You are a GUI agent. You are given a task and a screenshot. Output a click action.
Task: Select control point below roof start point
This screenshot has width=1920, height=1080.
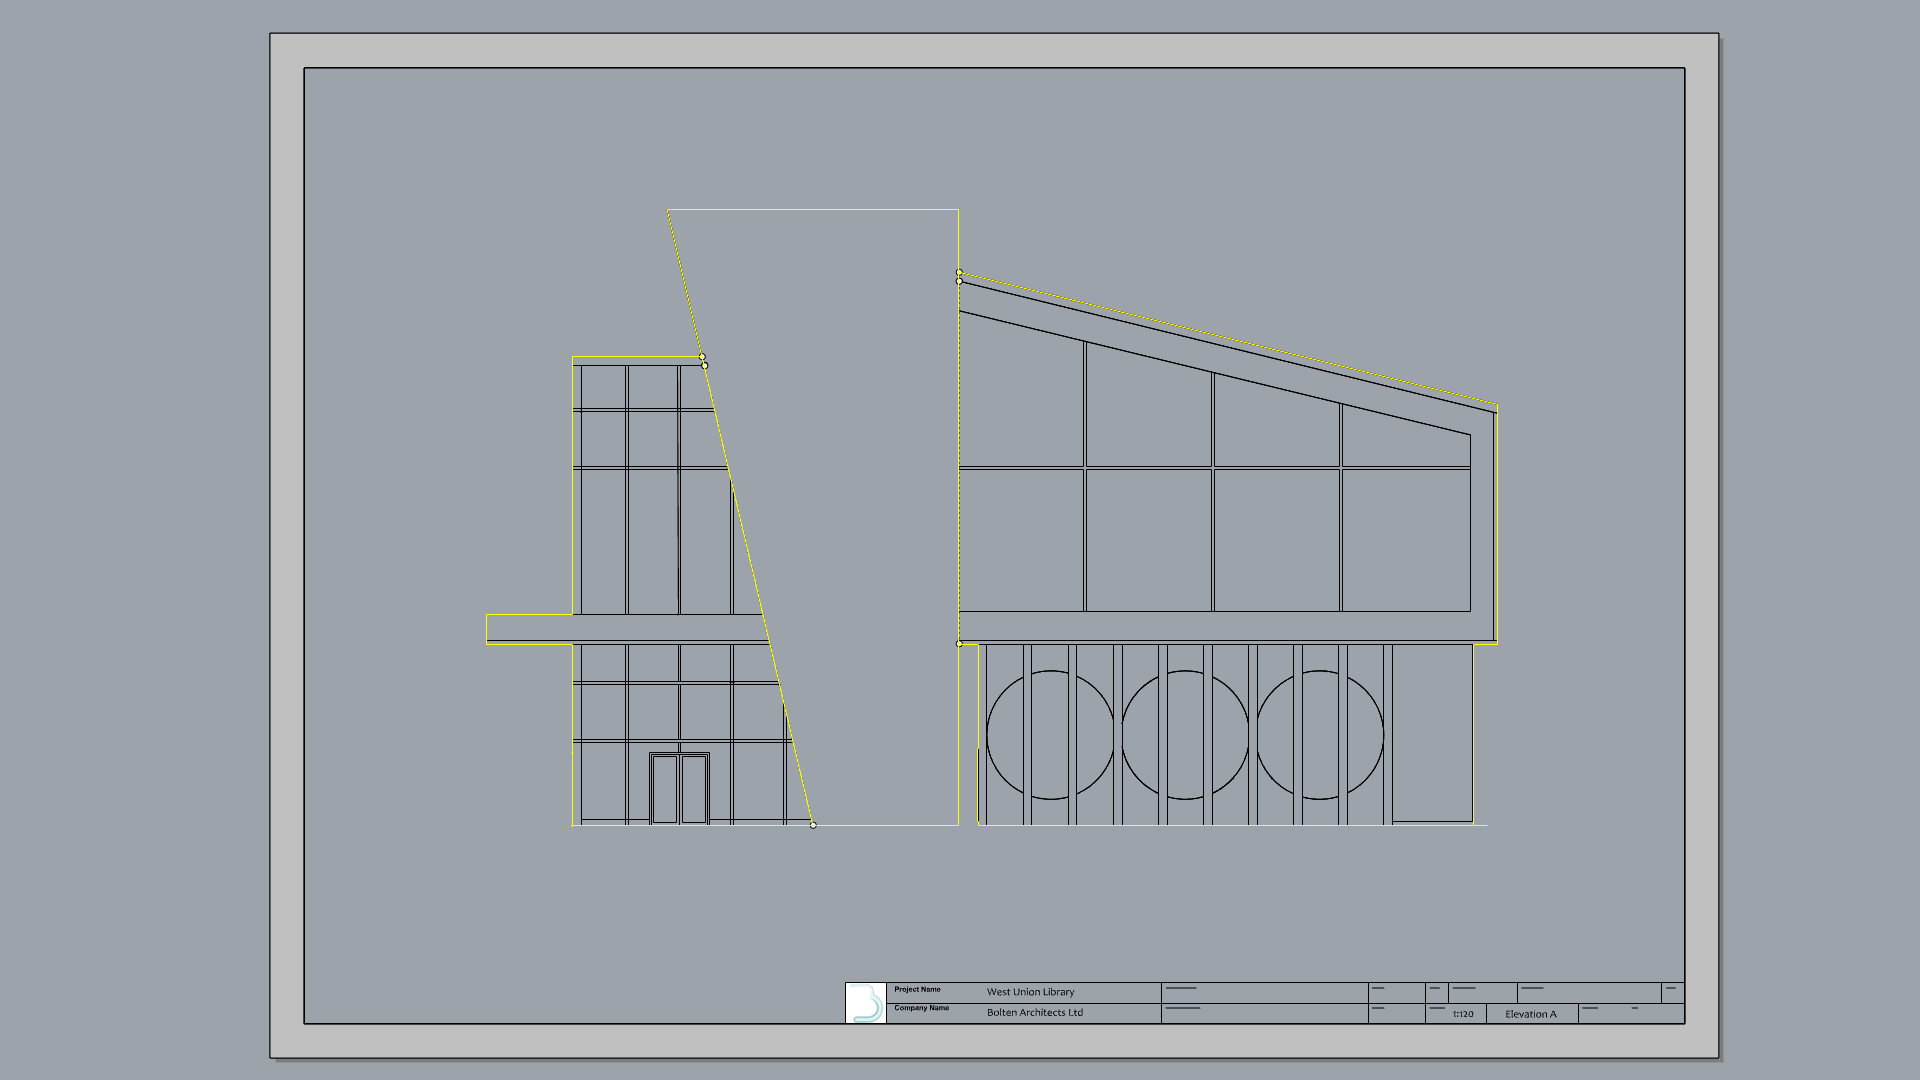tap(959, 282)
